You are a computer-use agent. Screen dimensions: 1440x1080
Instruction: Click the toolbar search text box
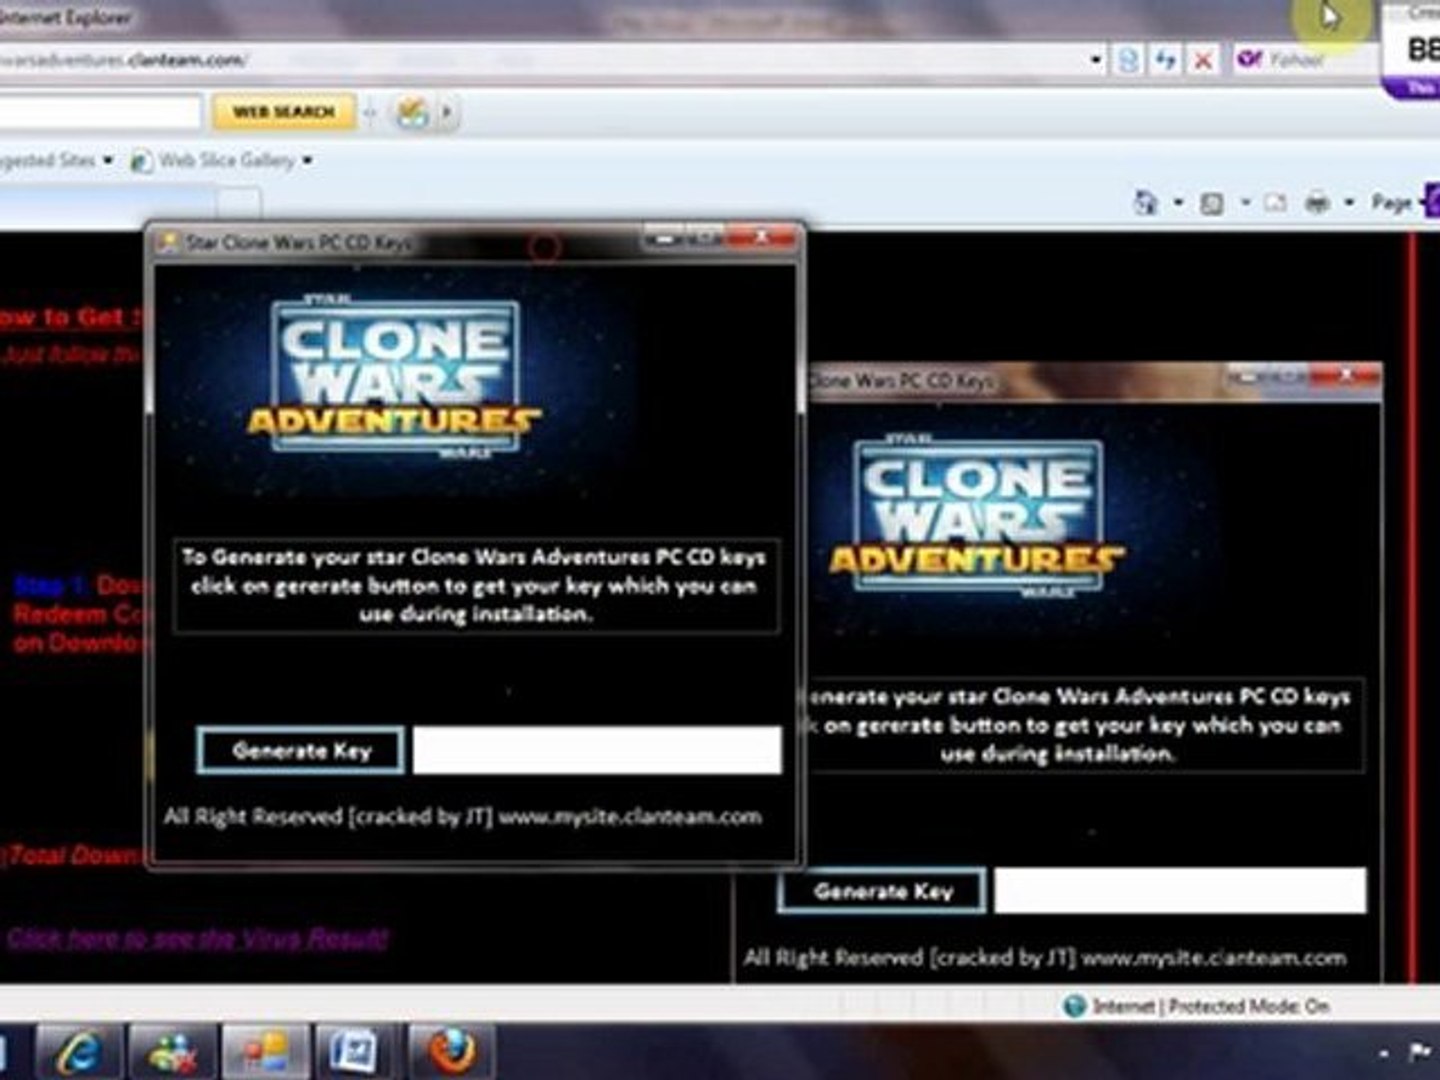tap(100, 112)
